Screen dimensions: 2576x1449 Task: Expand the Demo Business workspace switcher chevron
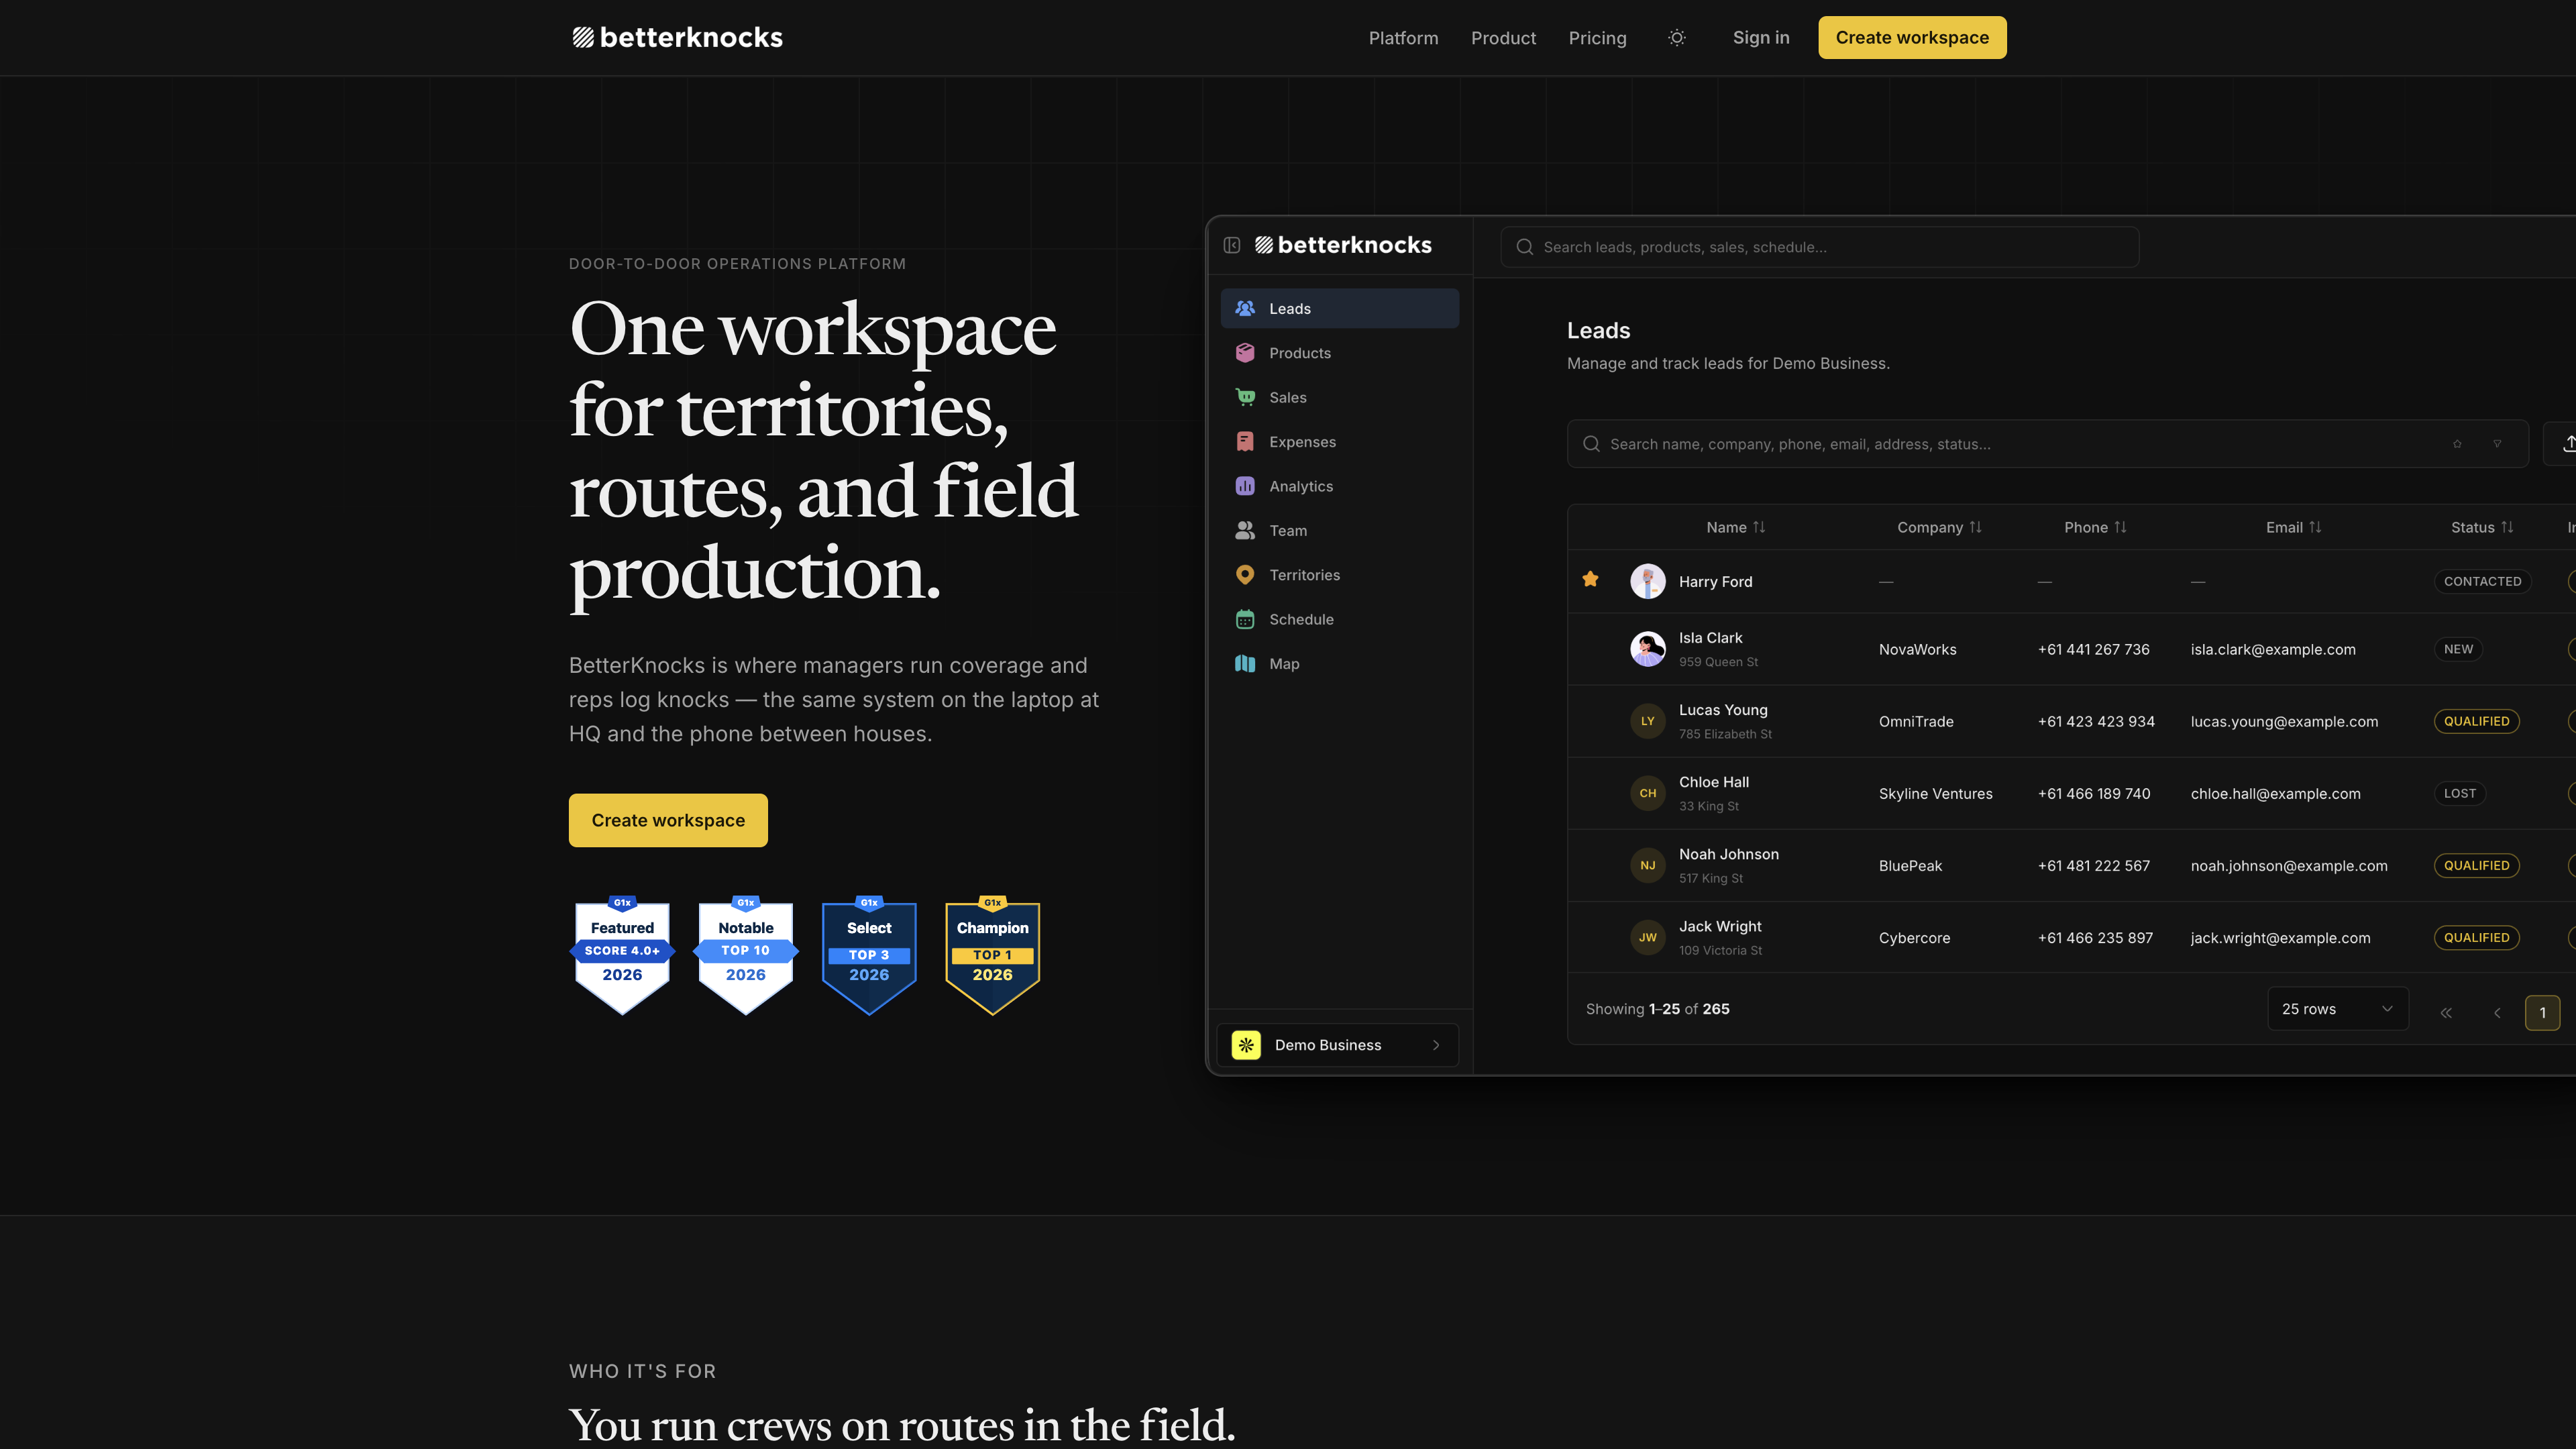[1436, 1045]
